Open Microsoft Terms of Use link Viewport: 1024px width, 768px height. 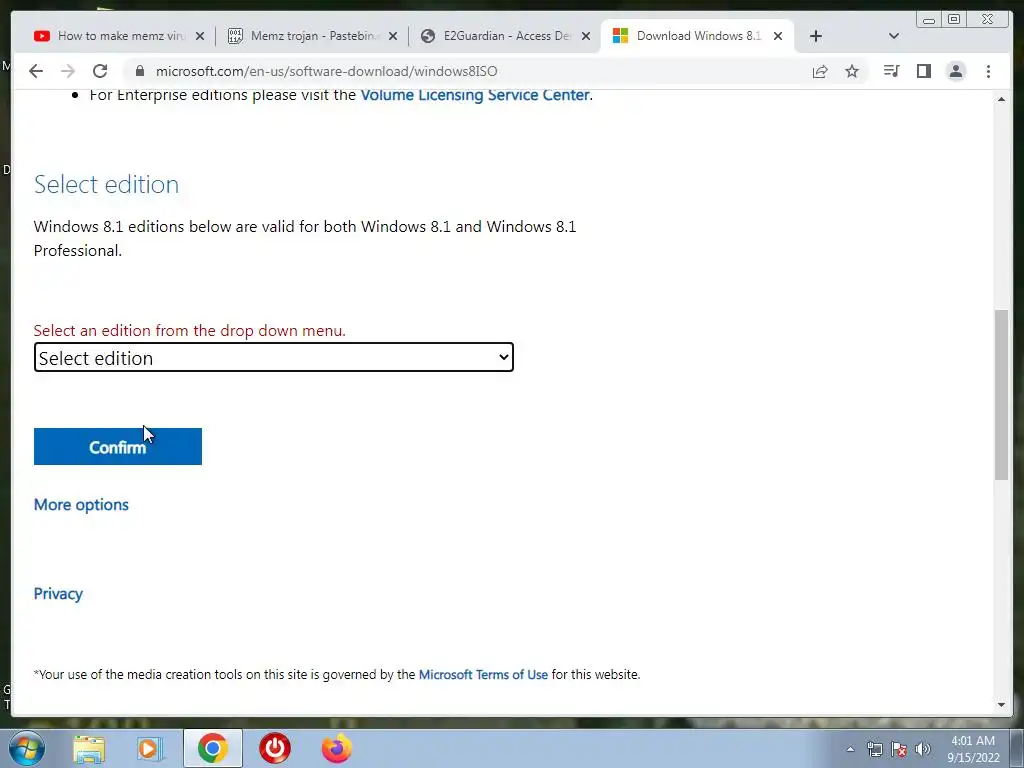(x=483, y=675)
